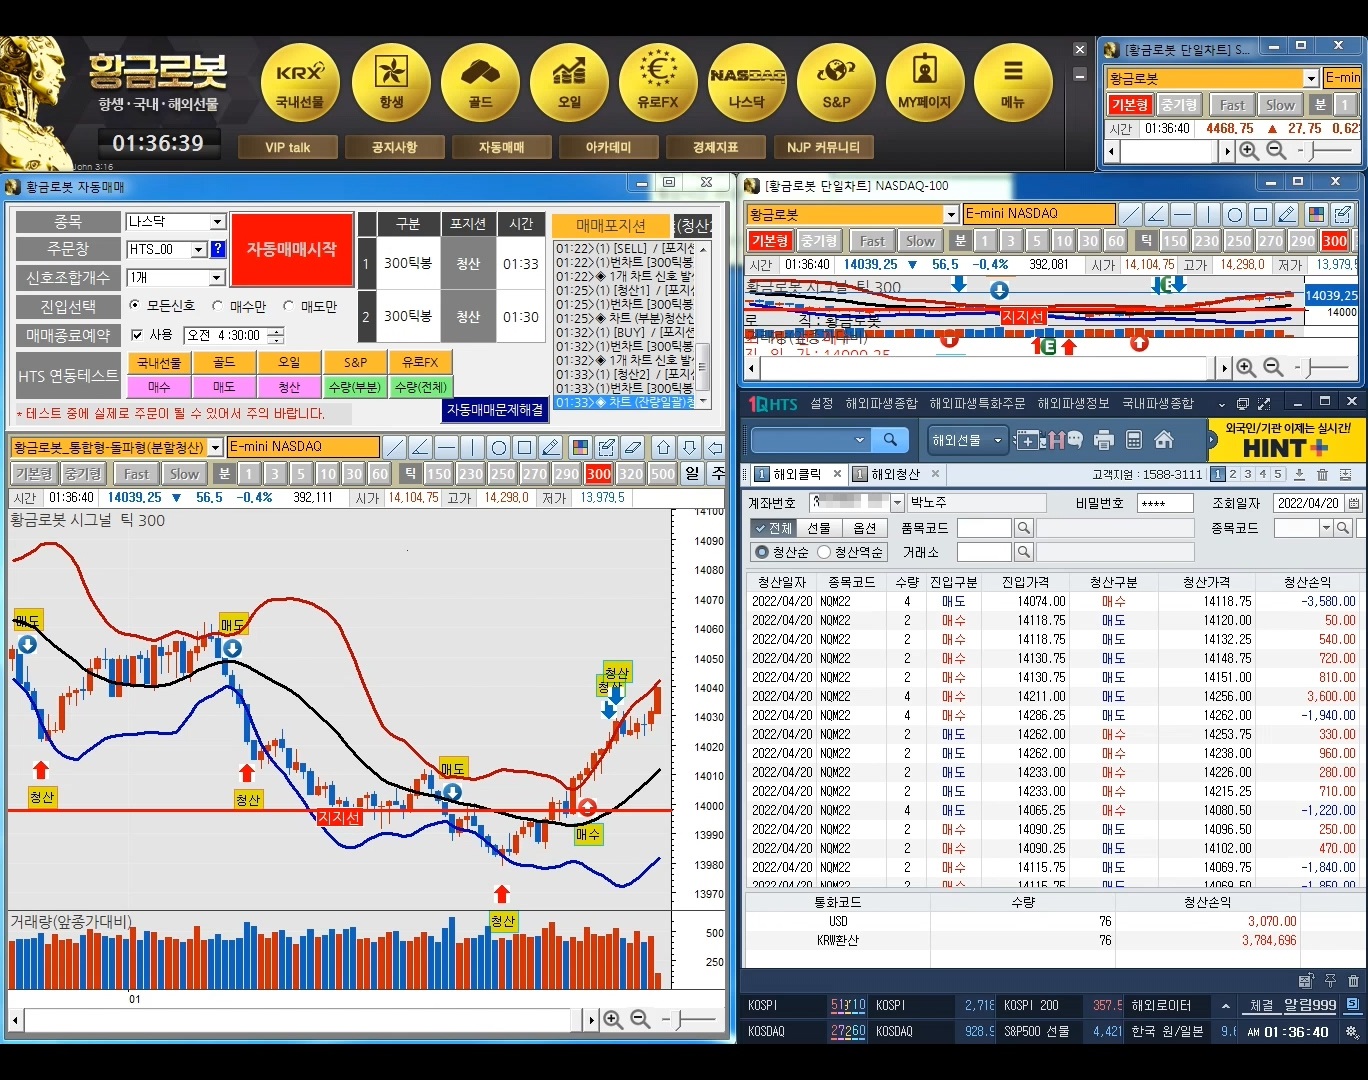This screenshot has width=1368, height=1080.
Task: Open 황금로봇 dropdown in NASDAQ-100 chart window
Action: pos(951,214)
